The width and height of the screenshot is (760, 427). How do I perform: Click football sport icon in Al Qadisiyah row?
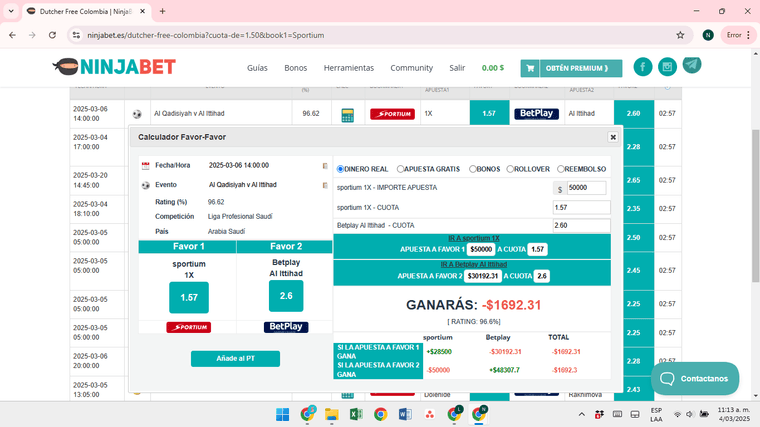coord(137,114)
